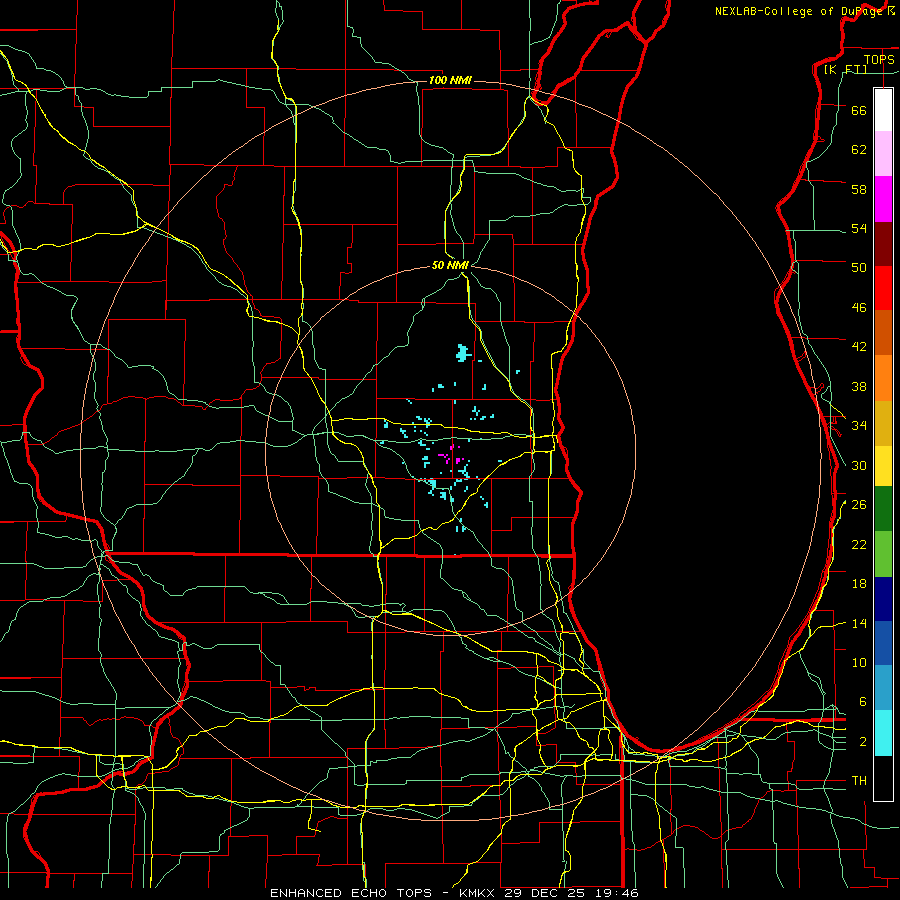The width and height of the screenshot is (900, 900).
Task: Click the light pink legend swatch
Action: pos(883,153)
